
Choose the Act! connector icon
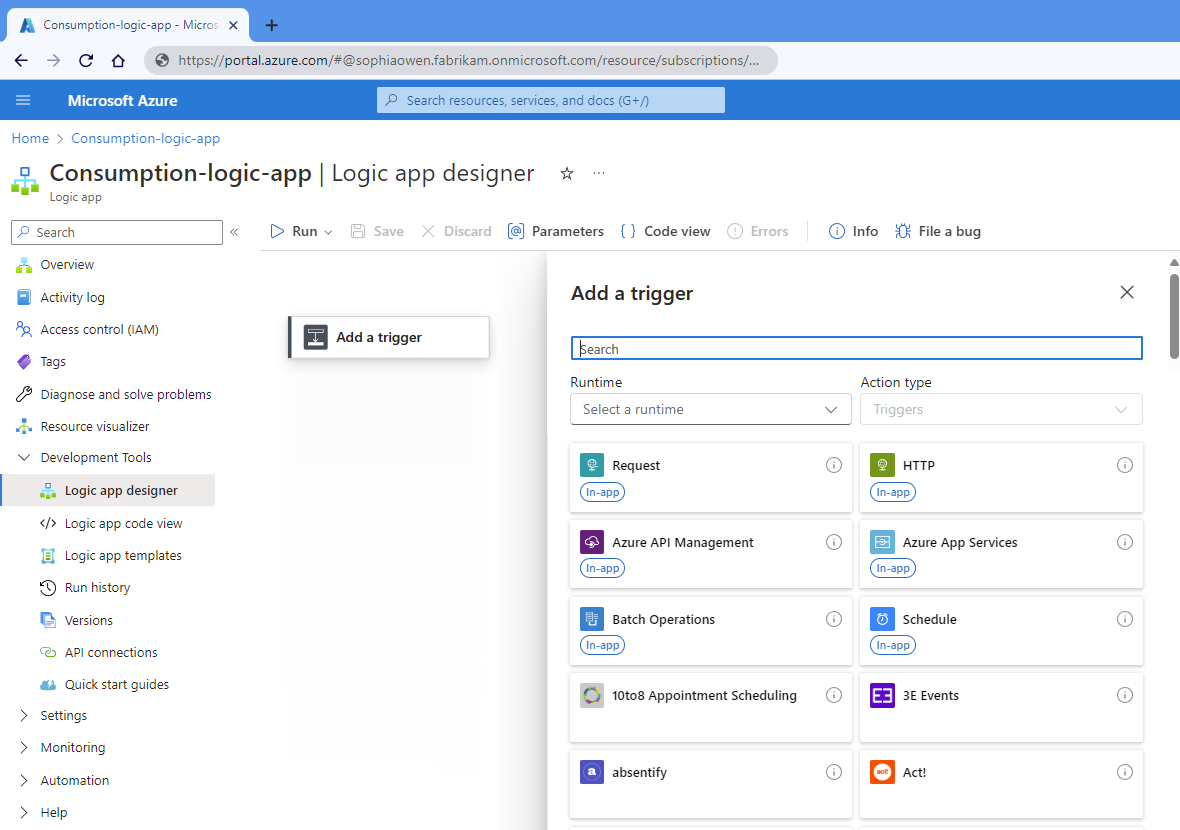point(882,772)
